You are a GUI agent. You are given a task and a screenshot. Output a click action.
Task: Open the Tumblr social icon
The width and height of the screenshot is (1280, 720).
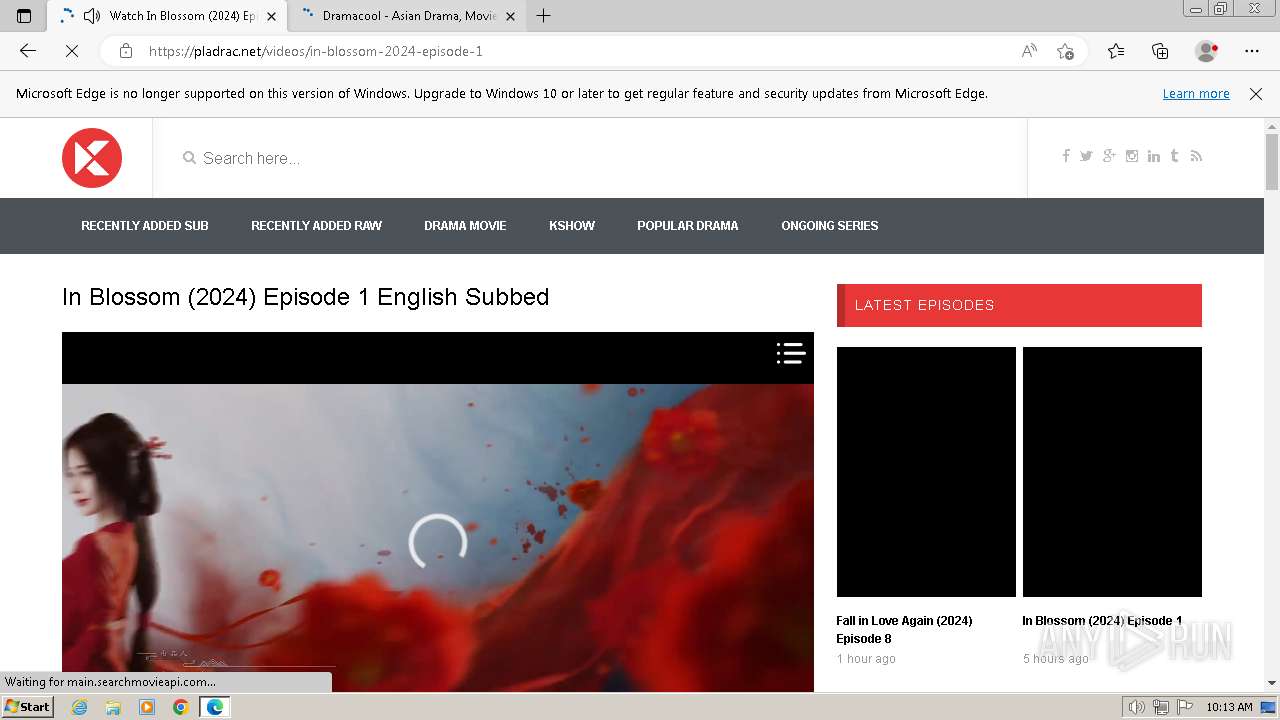1174,156
